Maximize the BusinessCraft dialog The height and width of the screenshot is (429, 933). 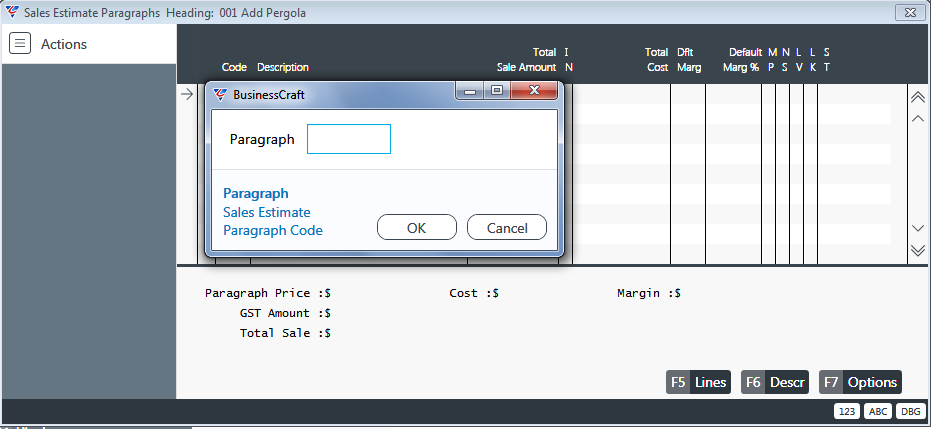[x=497, y=91]
